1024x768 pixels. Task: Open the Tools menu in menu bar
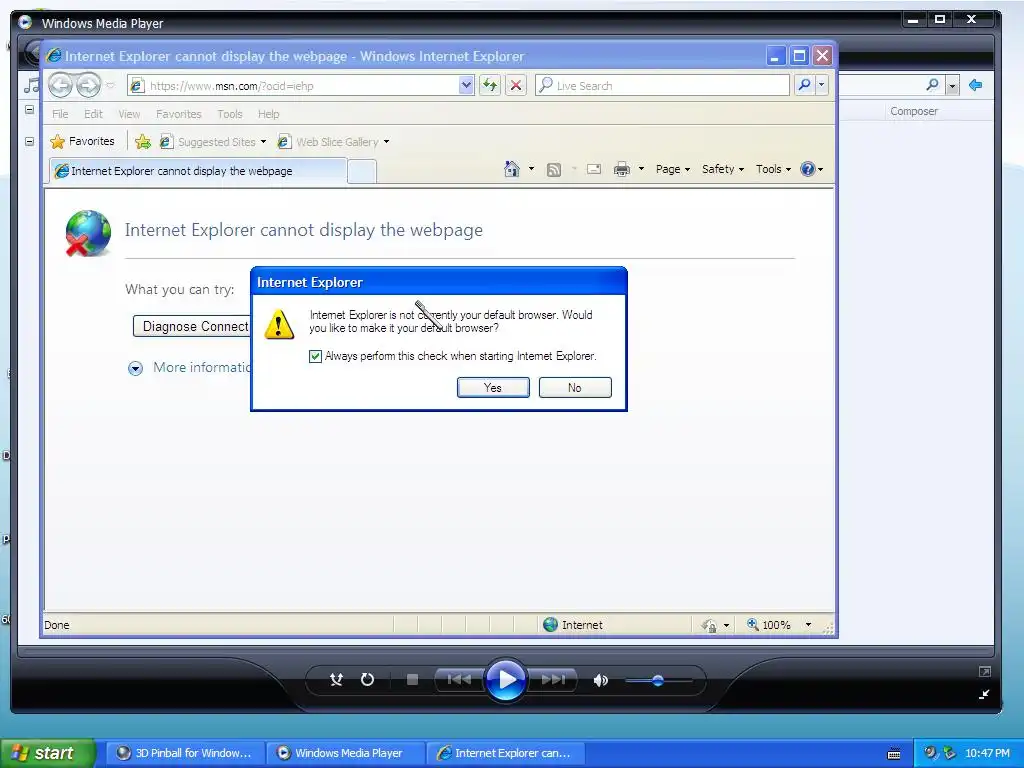[x=230, y=114]
